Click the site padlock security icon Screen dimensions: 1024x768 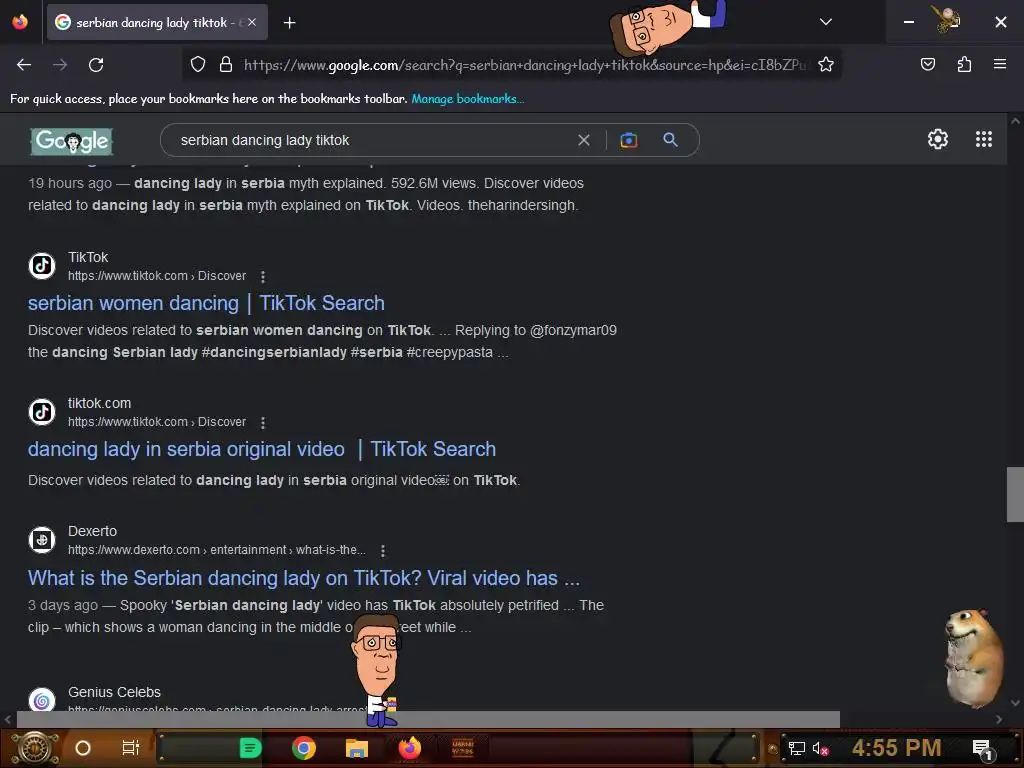click(226, 64)
